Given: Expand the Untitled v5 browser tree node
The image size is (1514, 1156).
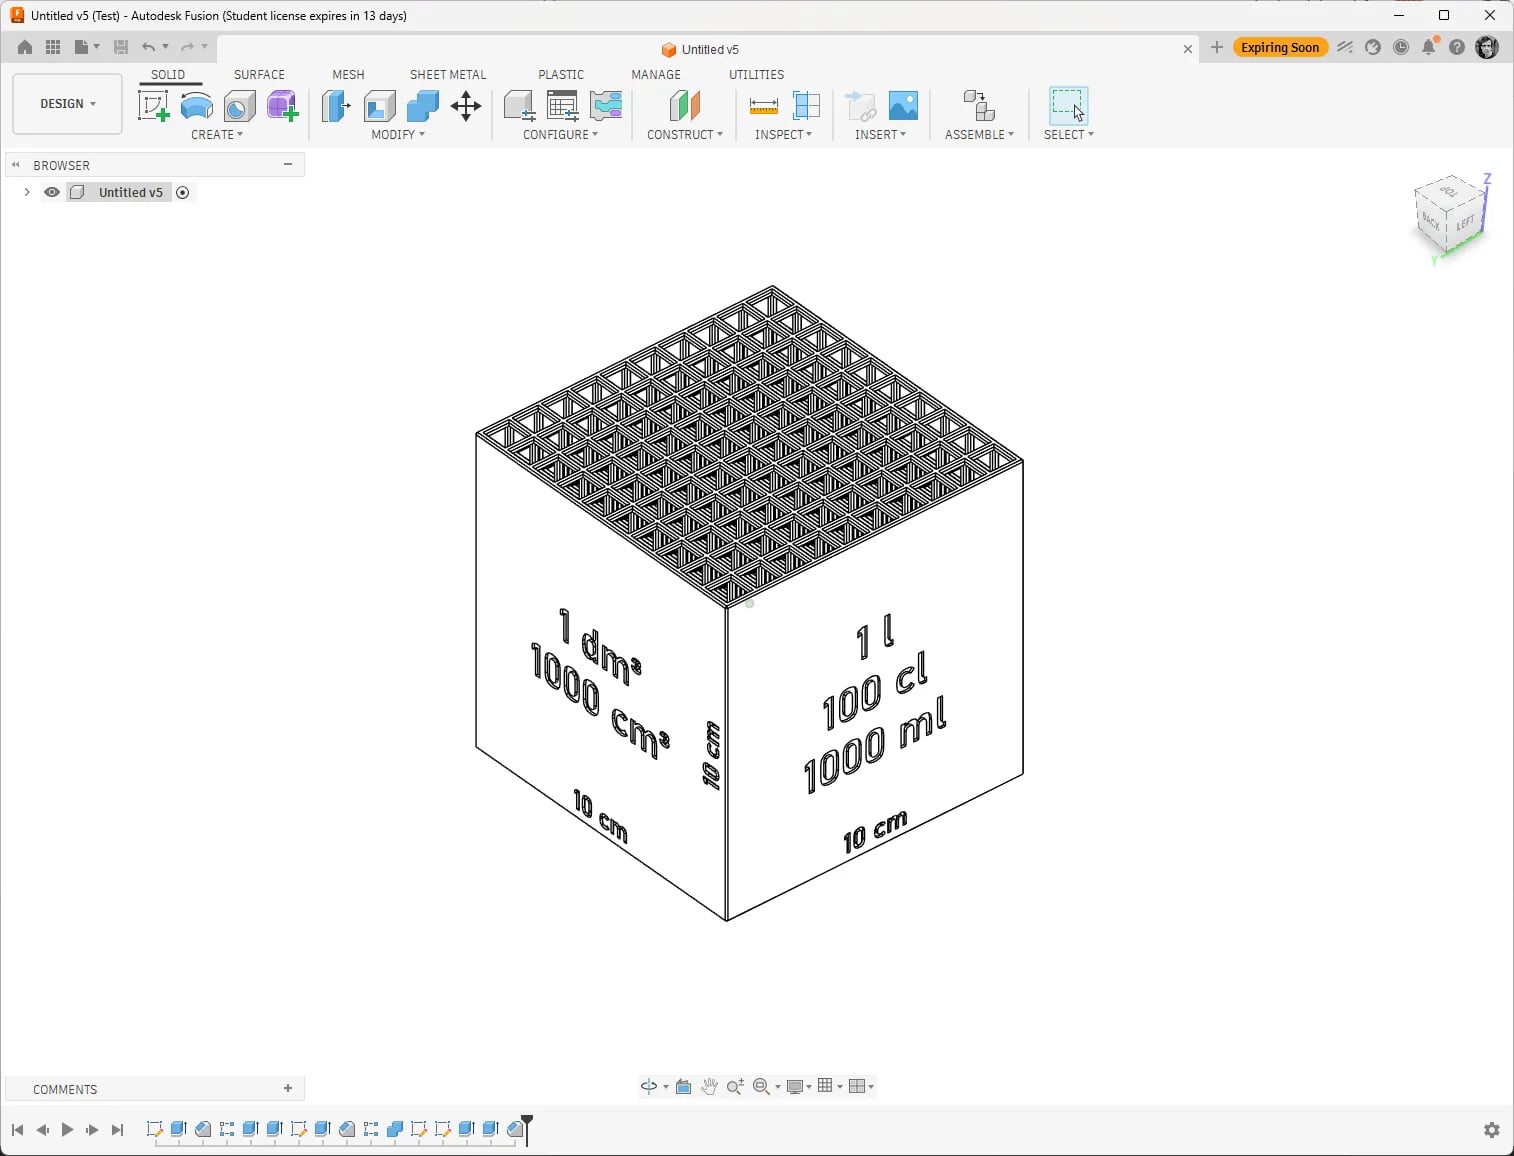Looking at the screenshot, I should (26, 192).
